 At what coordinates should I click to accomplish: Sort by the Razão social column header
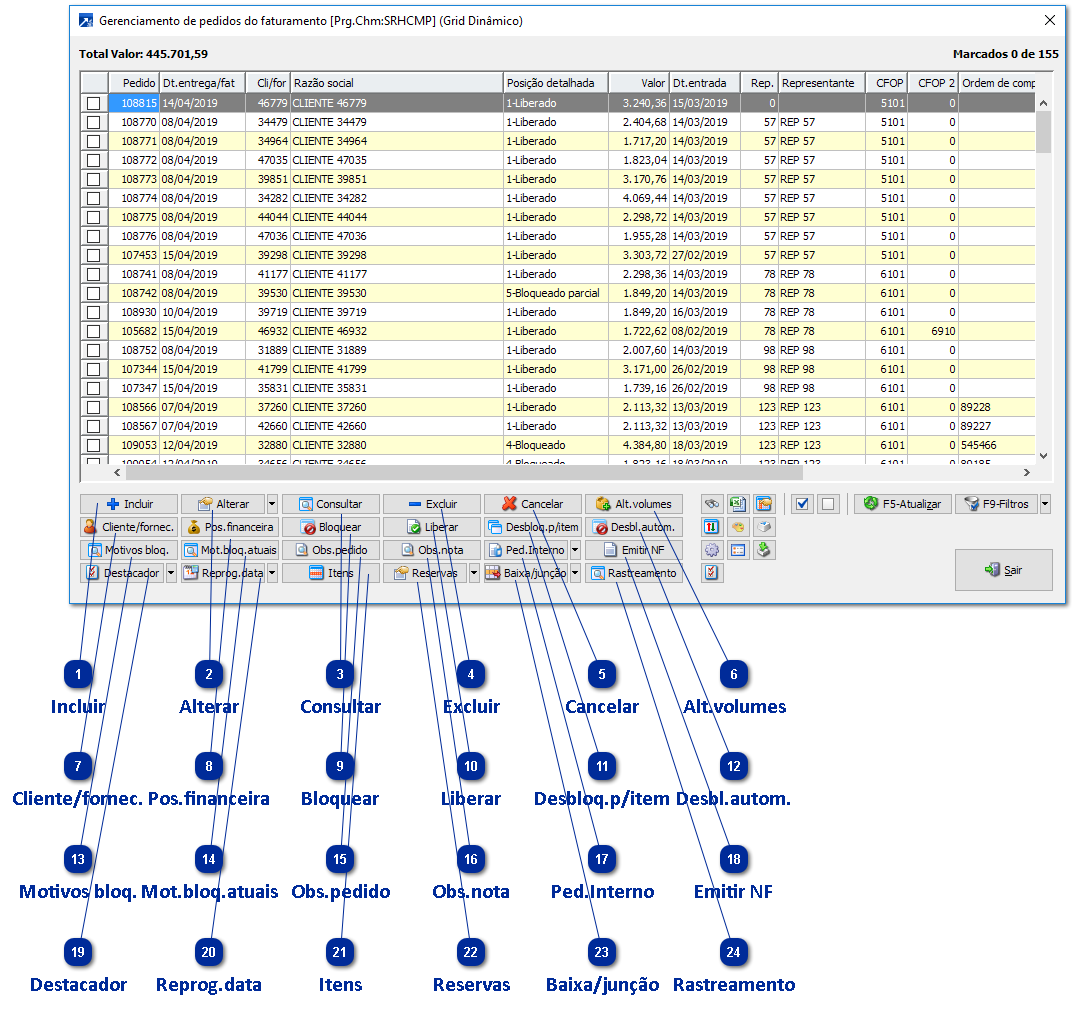point(395,83)
